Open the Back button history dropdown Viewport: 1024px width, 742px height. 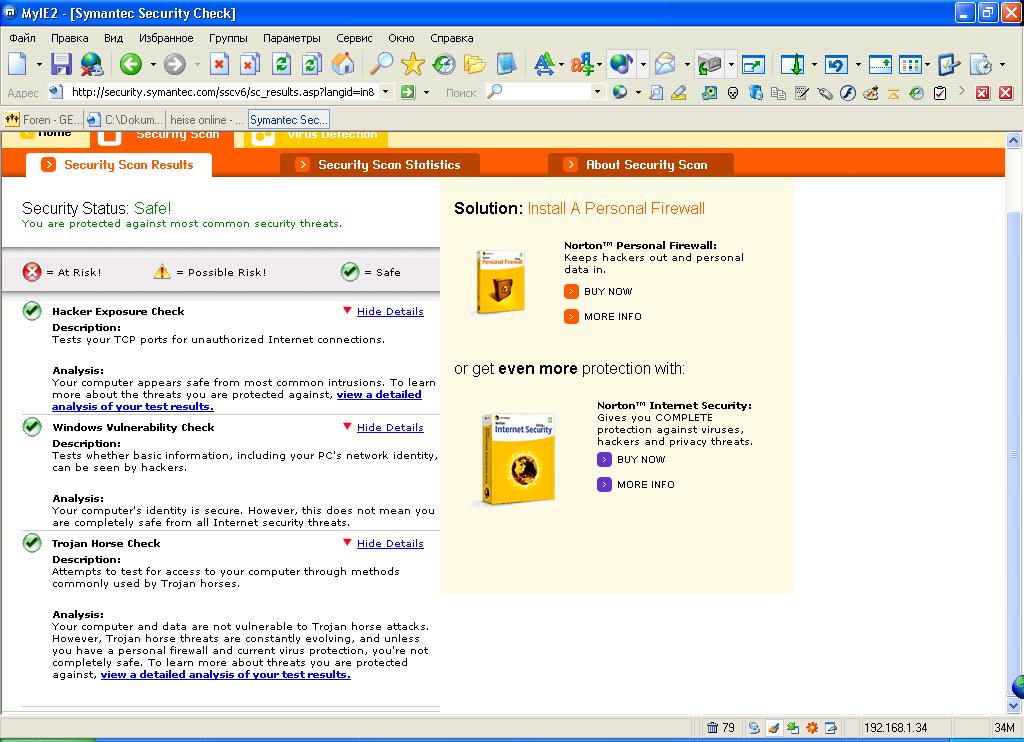click(x=153, y=64)
